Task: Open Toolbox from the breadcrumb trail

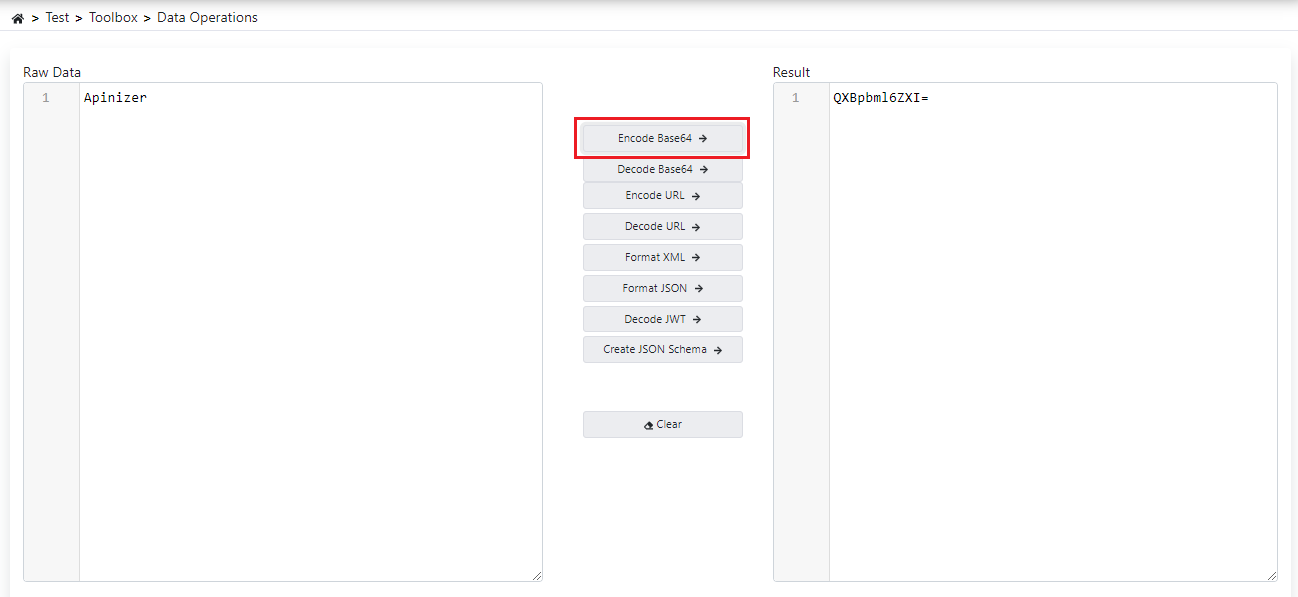Action: click(113, 18)
